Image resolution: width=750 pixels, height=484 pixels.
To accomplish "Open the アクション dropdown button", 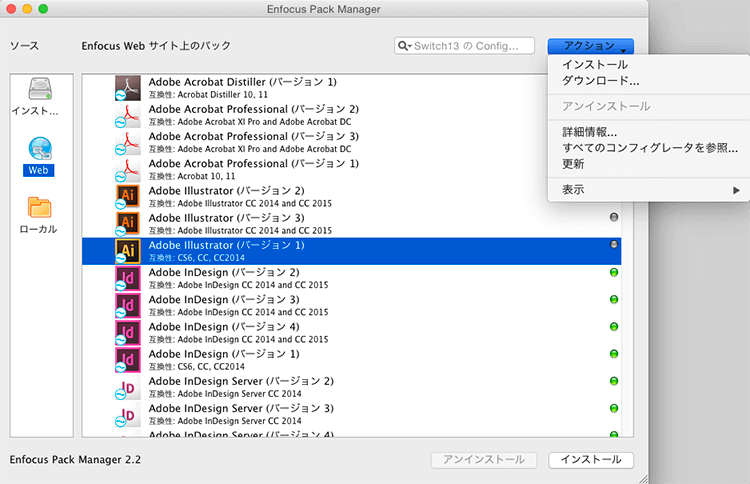I will 591,46.
